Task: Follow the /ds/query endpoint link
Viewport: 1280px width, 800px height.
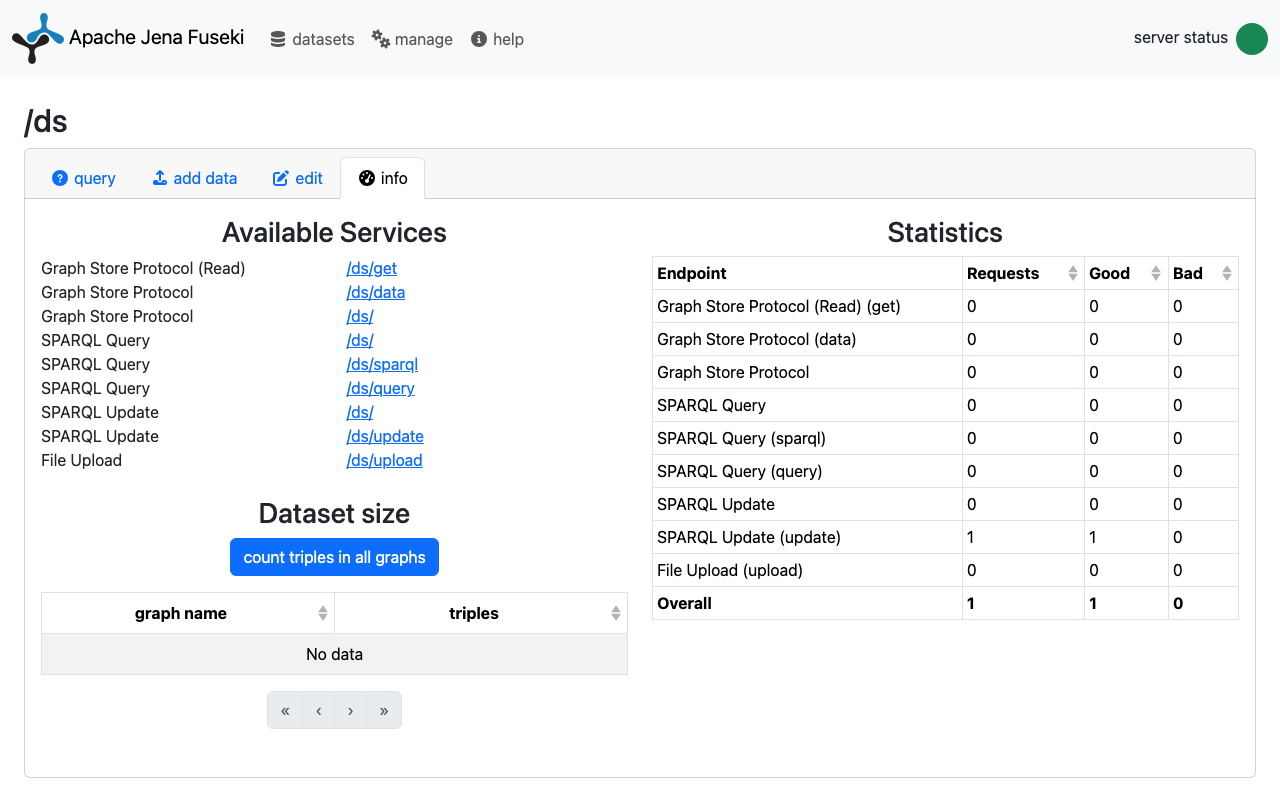Action: point(380,388)
